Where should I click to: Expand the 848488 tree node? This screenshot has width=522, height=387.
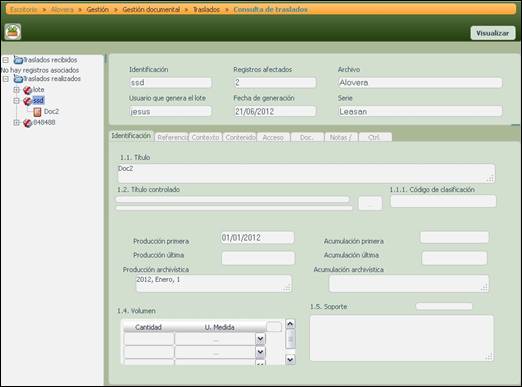[x=16, y=123]
